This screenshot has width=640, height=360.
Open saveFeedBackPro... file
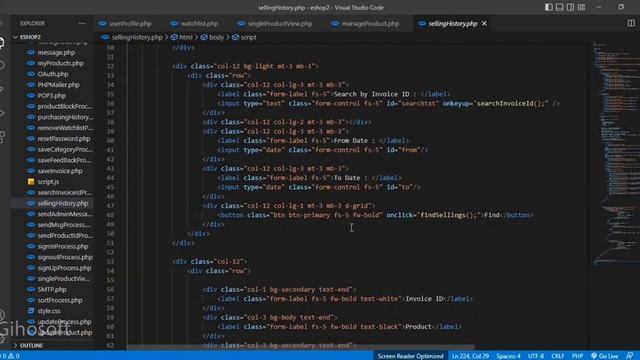click(x=64, y=160)
